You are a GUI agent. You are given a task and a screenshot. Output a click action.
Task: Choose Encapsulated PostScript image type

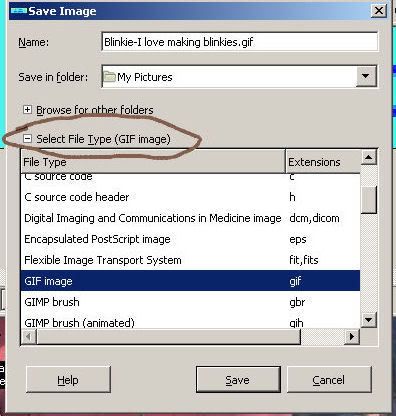coord(190,239)
